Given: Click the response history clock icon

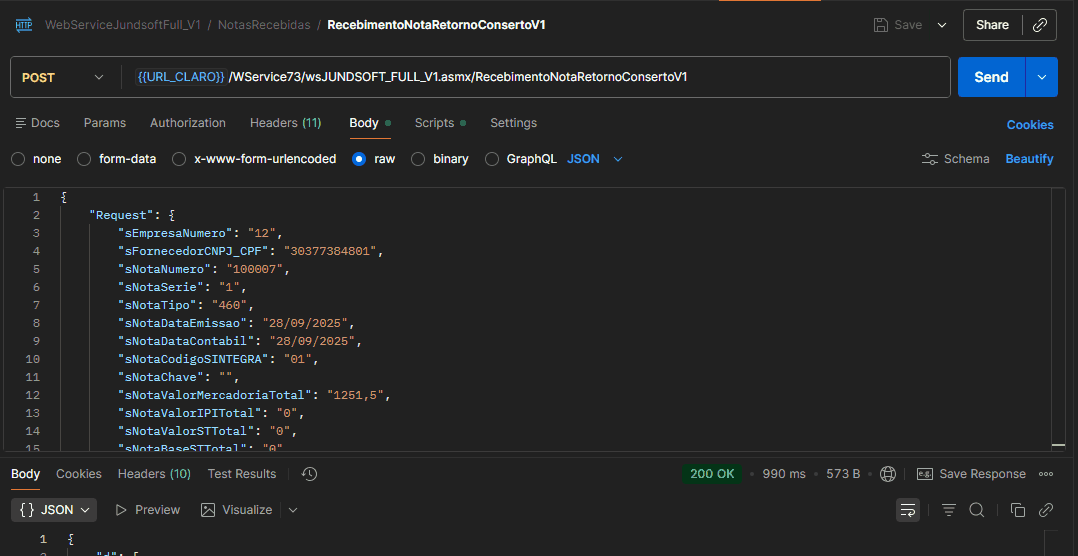Looking at the screenshot, I should click(x=309, y=474).
